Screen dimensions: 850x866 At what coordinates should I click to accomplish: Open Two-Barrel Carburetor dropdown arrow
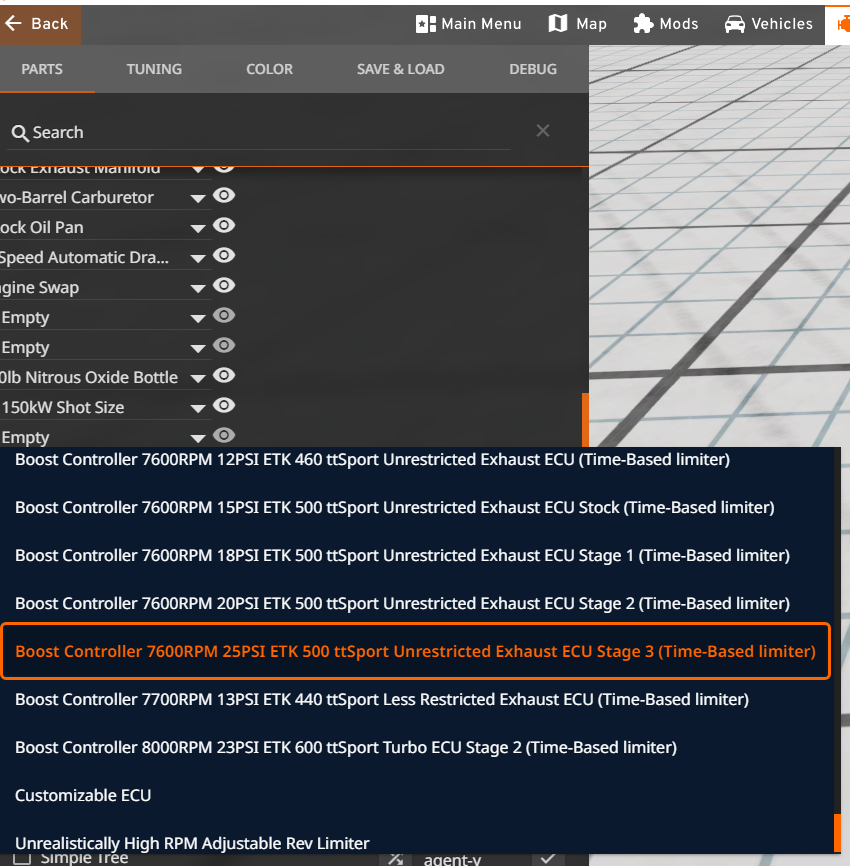point(198,198)
